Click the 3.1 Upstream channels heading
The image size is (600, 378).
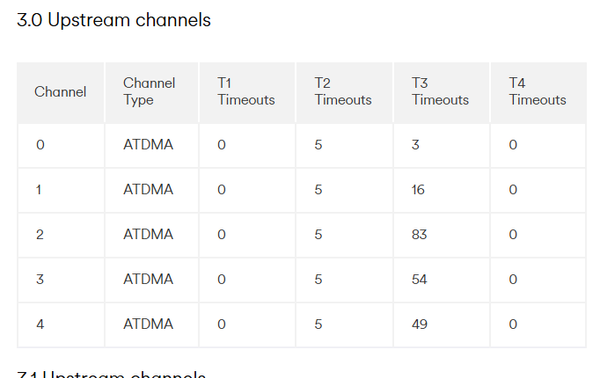click(111, 374)
